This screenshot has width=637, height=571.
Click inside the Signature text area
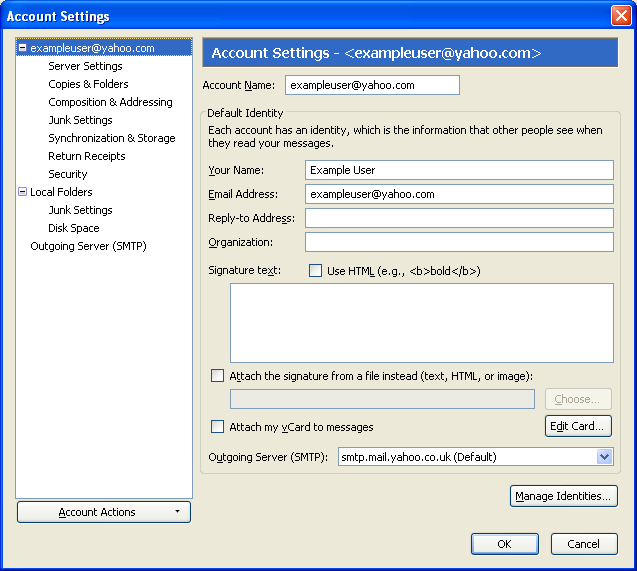point(421,322)
